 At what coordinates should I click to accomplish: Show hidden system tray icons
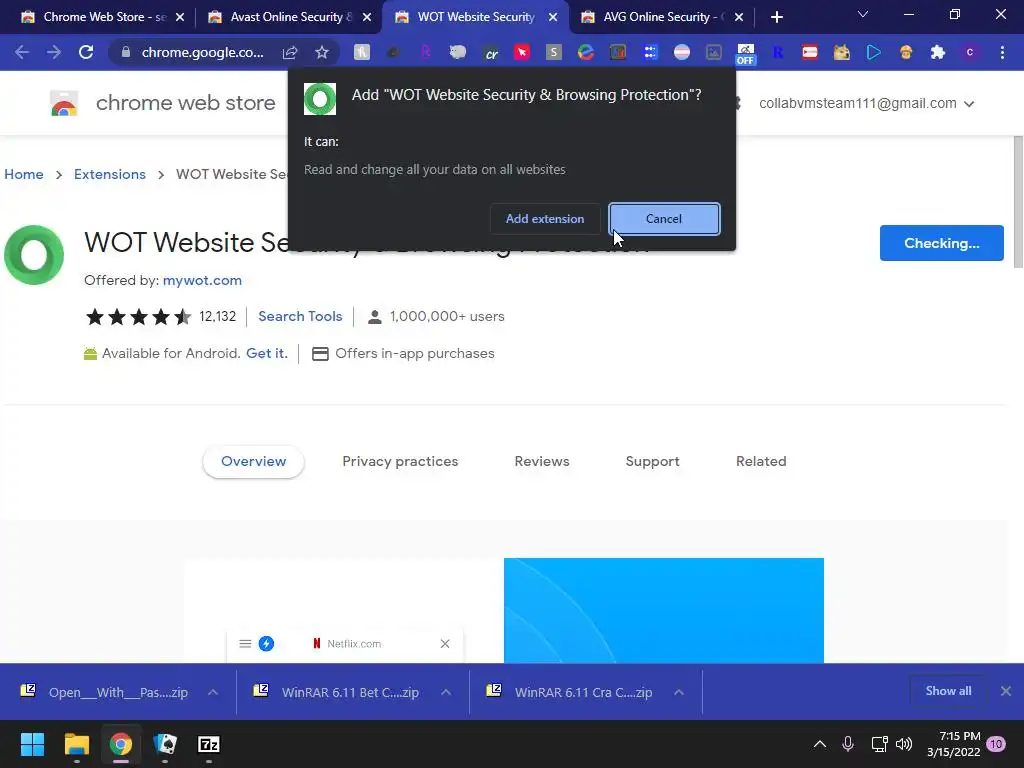click(820, 744)
